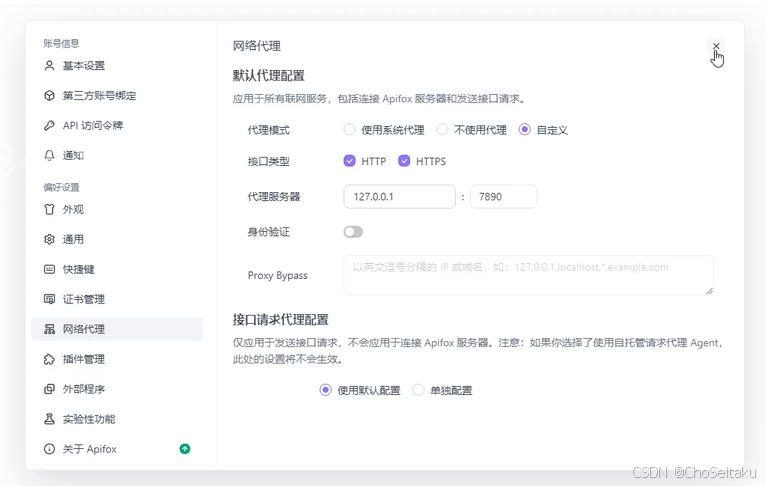Select 使用默认配置 for request proxy

pos(325,390)
